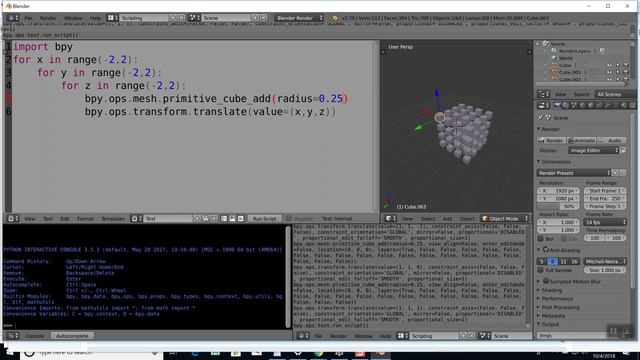This screenshot has width=640, height=360.
Task: Enable the Sampled Motion Blur checkbox
Action: coord(546,281)
